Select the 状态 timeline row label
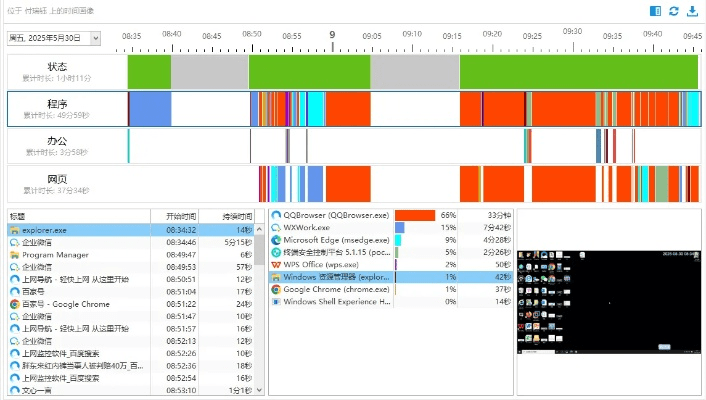Image resolution: width=706 pixels, height=400 pixels. (x=58, y=71)
